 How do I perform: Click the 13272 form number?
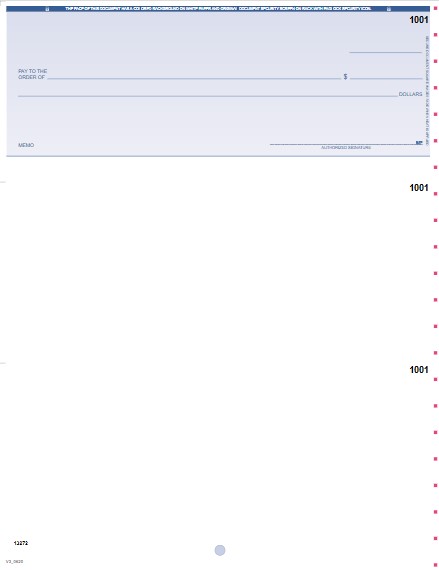tap(21, 543)
